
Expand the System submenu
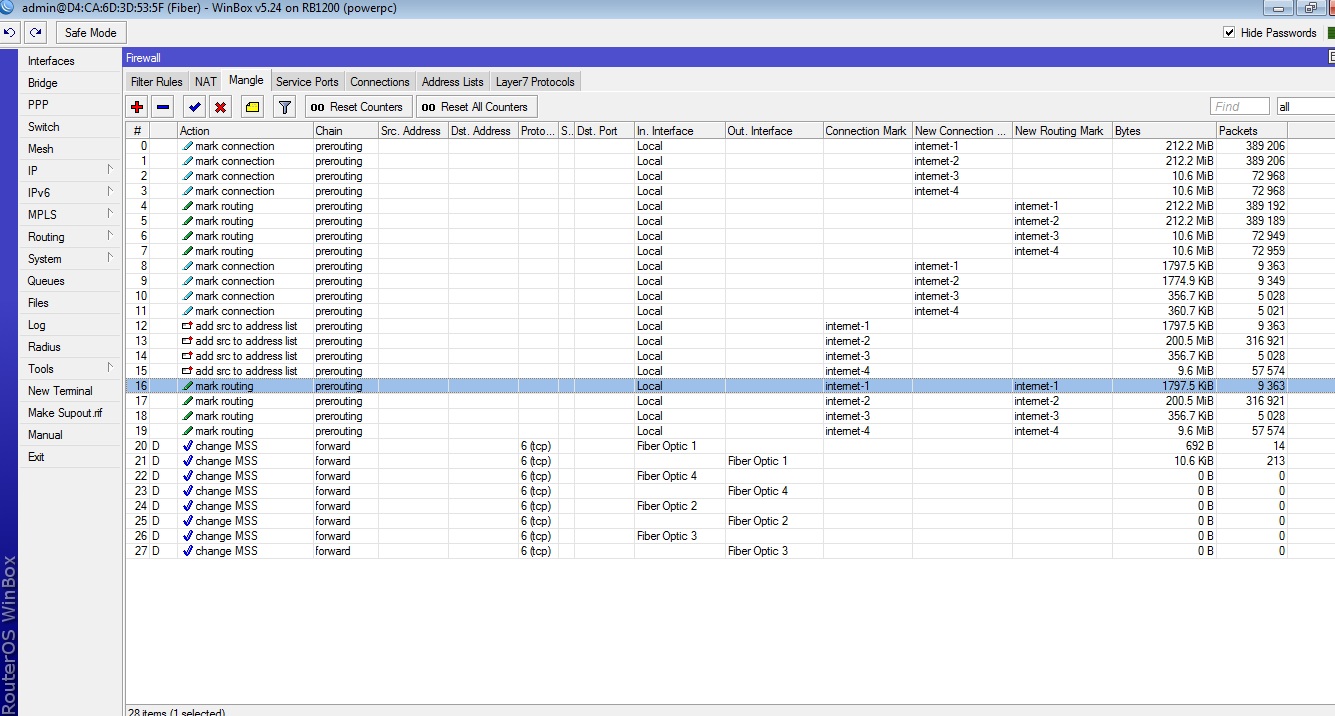70,259
